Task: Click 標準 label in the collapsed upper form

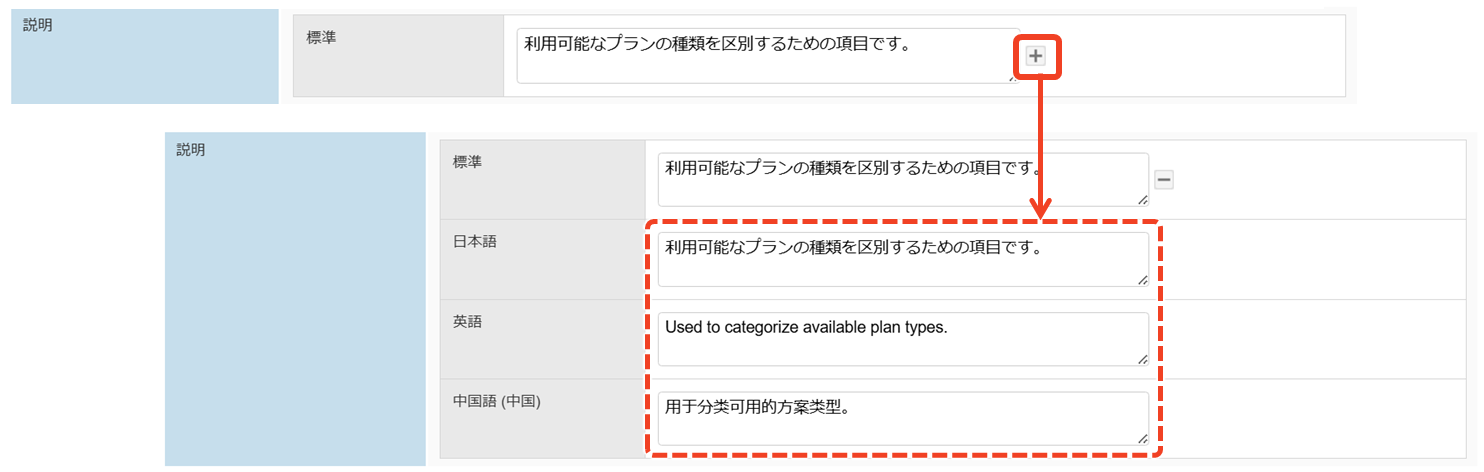Action: 321,38
